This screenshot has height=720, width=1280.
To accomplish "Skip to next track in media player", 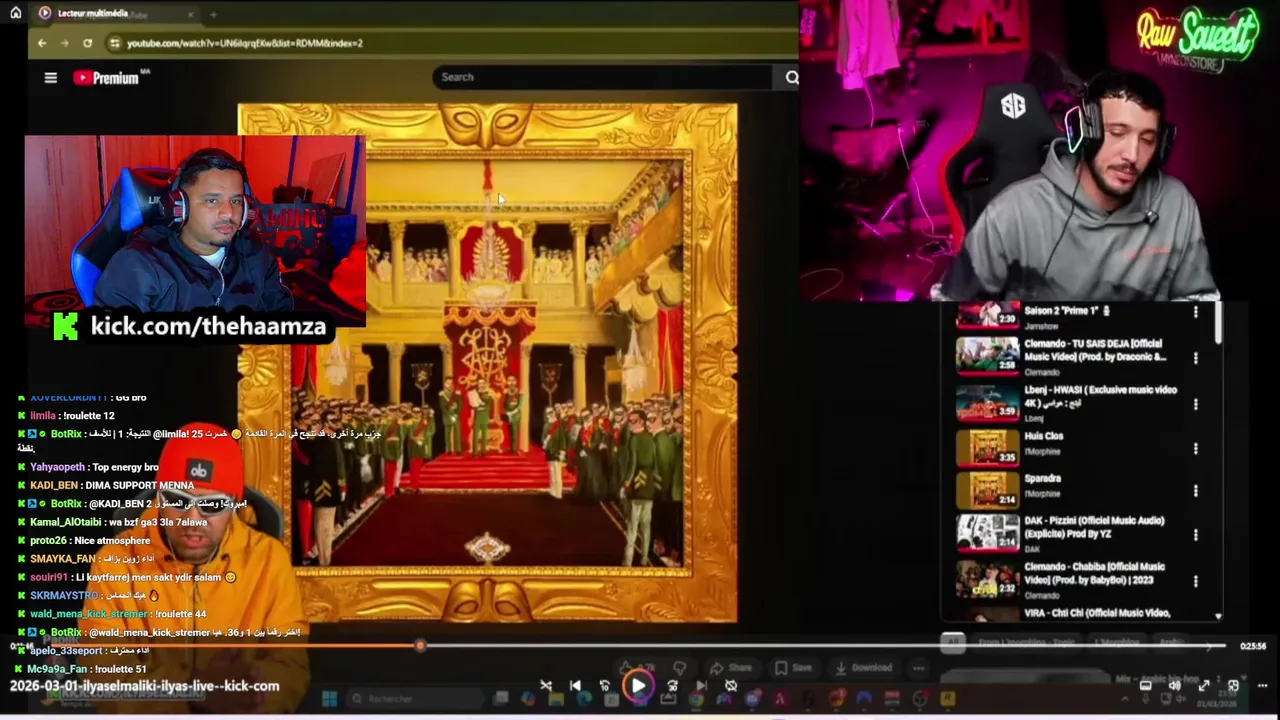I will [701, 685].
